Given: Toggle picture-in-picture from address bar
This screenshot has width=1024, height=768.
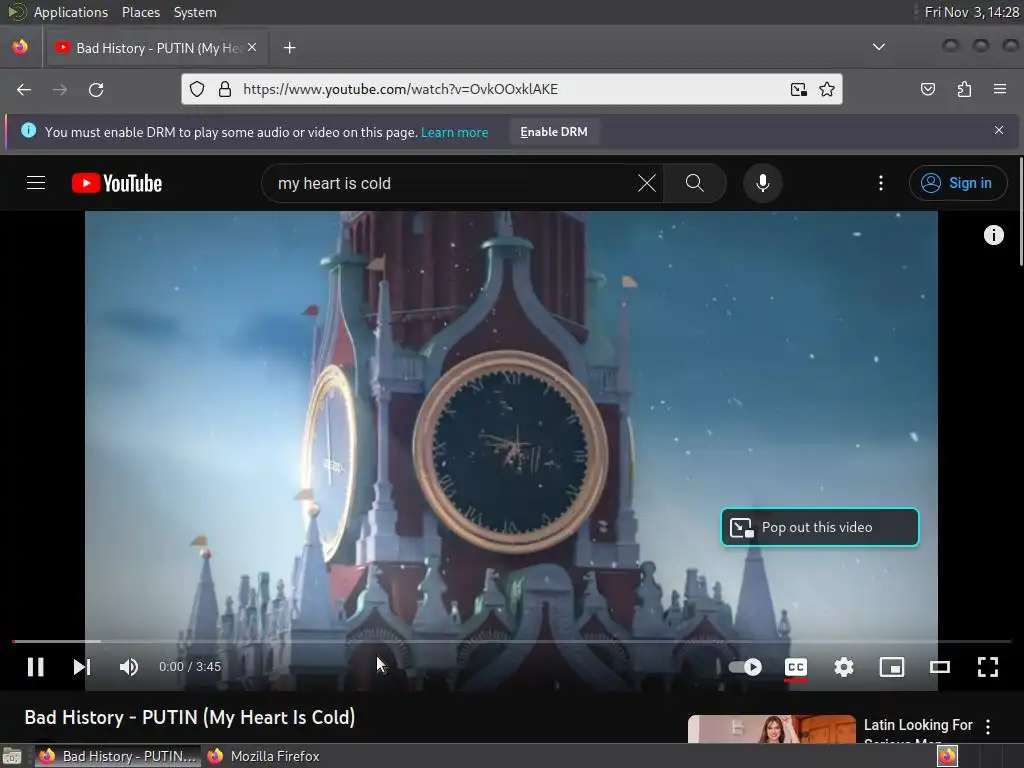Looking at the screenshot, I should [x=798, y=89].
